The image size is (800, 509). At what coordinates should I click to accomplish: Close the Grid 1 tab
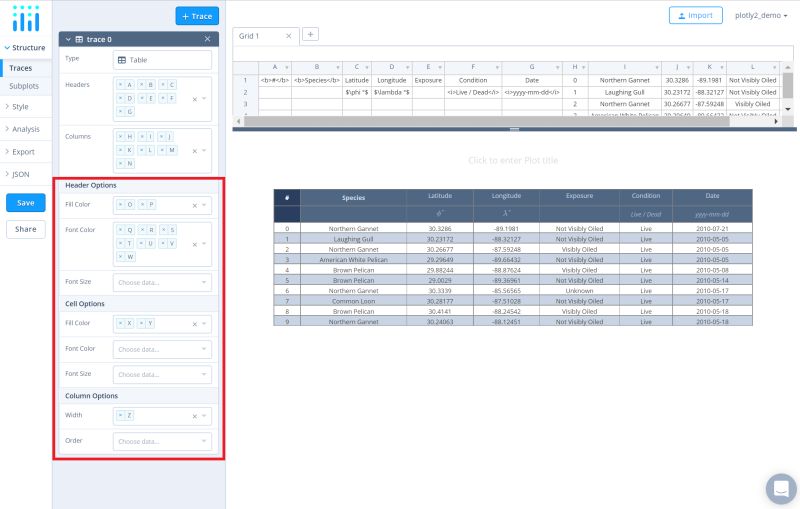coord(289,36)
